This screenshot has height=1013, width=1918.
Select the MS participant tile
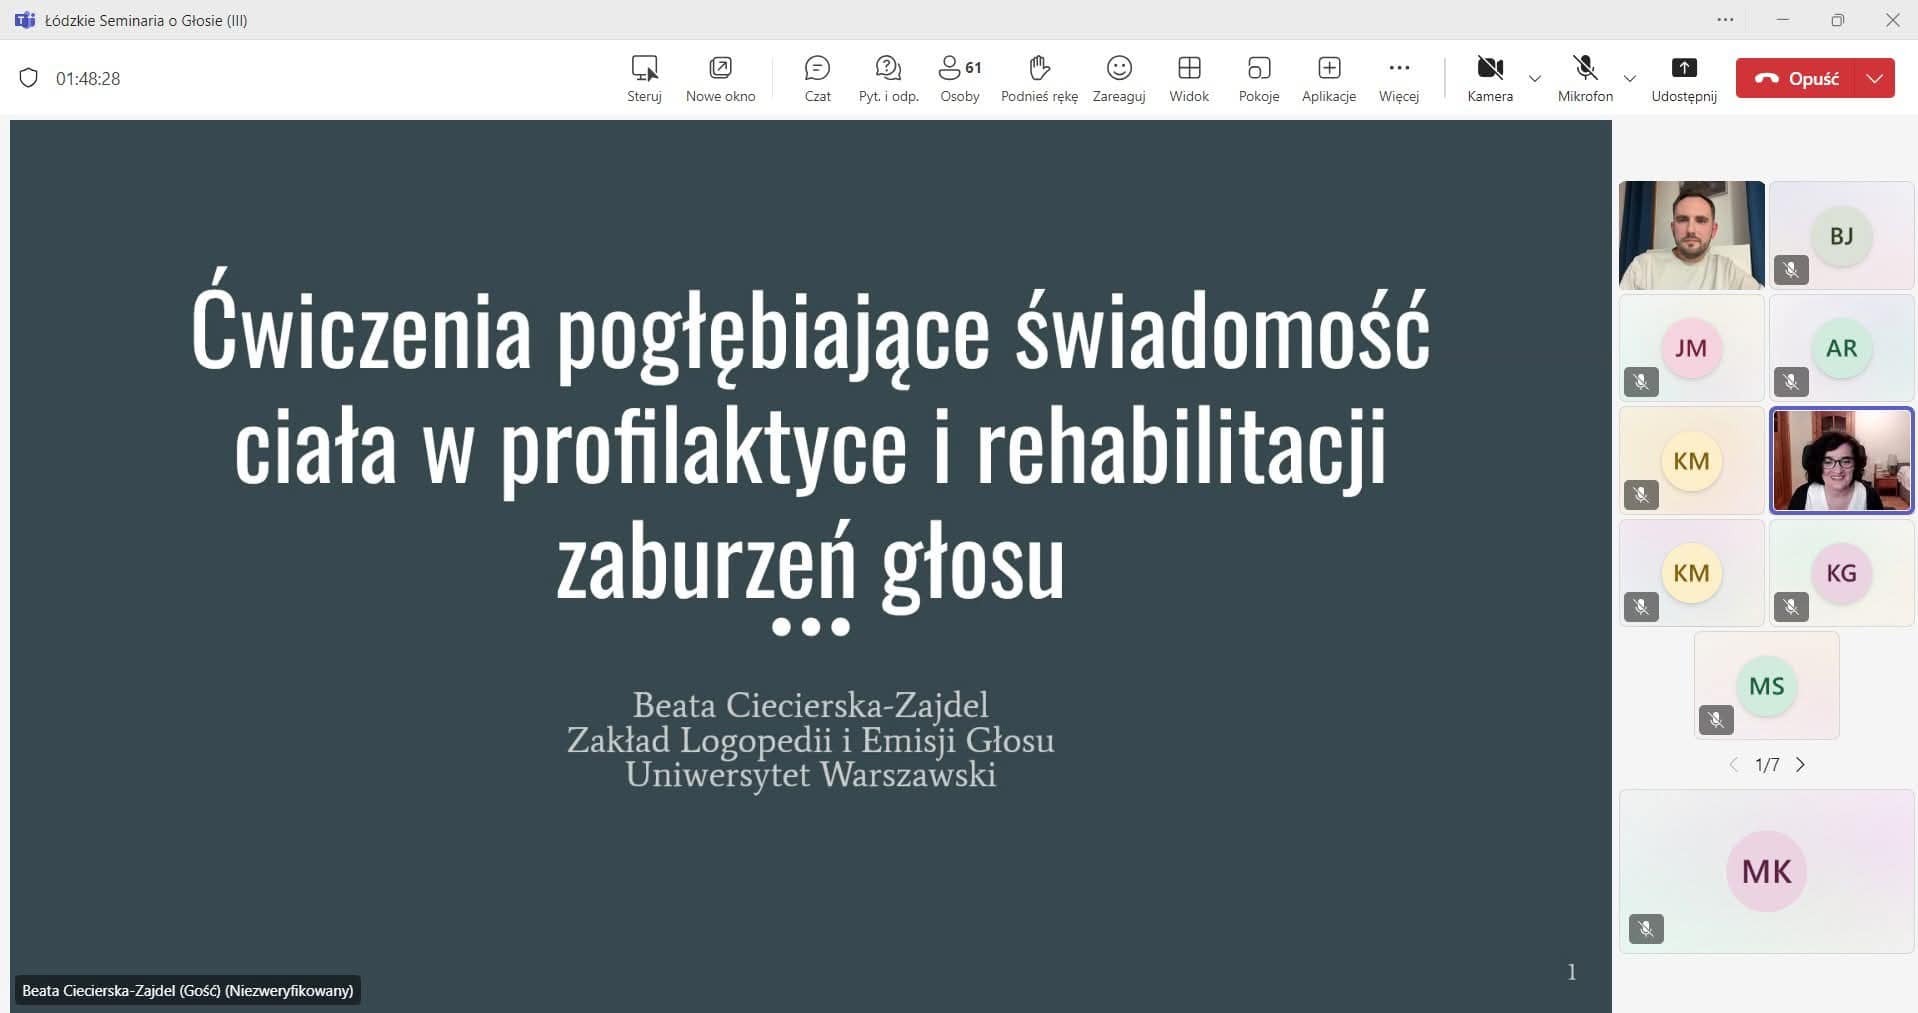click(1766, 686)
